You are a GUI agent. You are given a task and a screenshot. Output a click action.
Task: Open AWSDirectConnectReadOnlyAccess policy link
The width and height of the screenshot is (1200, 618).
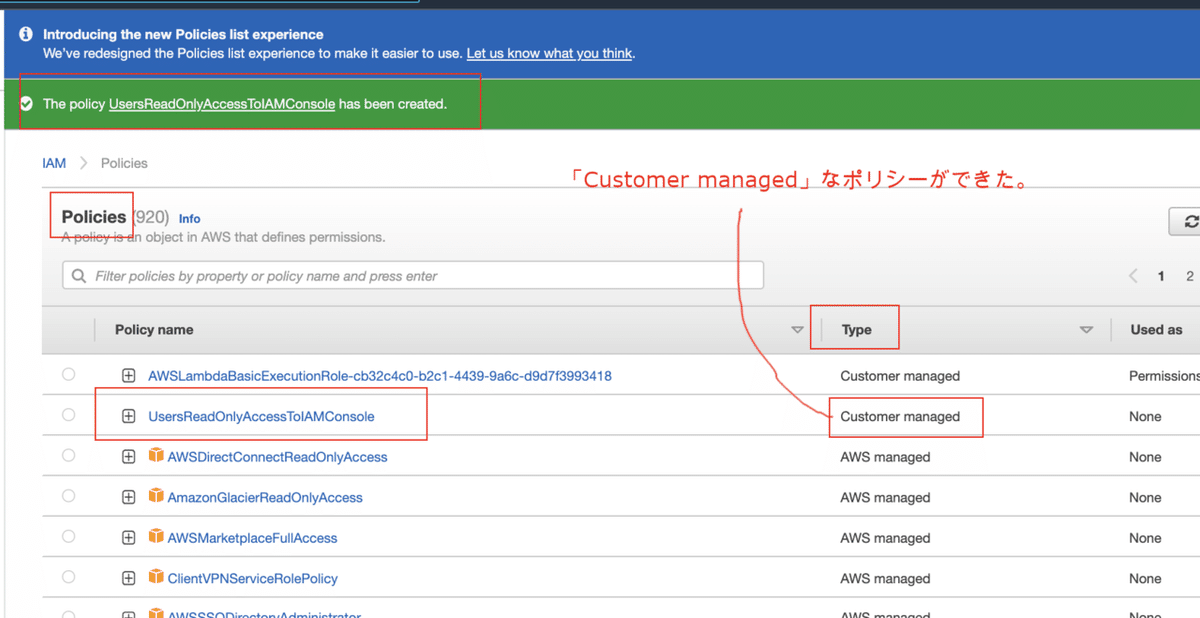pos(277,457)
